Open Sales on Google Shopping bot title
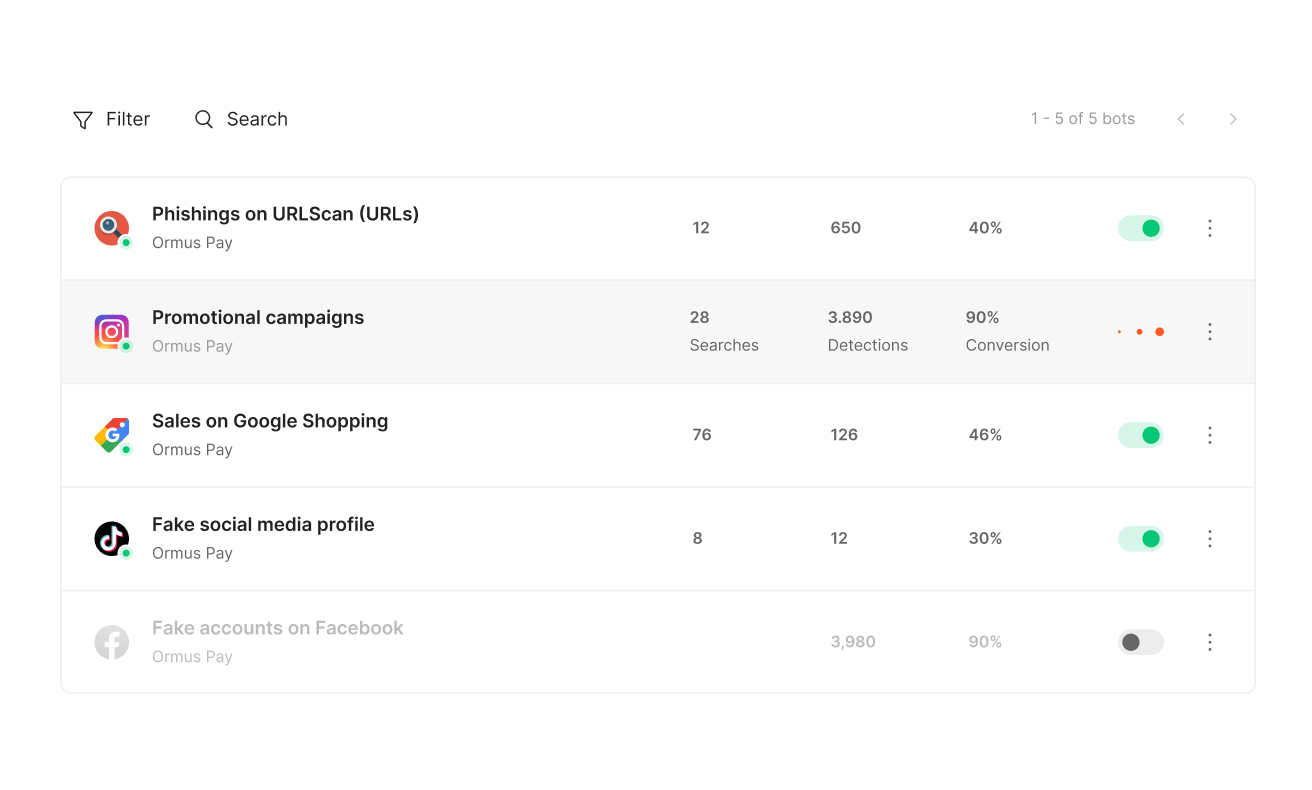Image resolution: width=1312 pixels, height=790 pixels. pos(270,421)
